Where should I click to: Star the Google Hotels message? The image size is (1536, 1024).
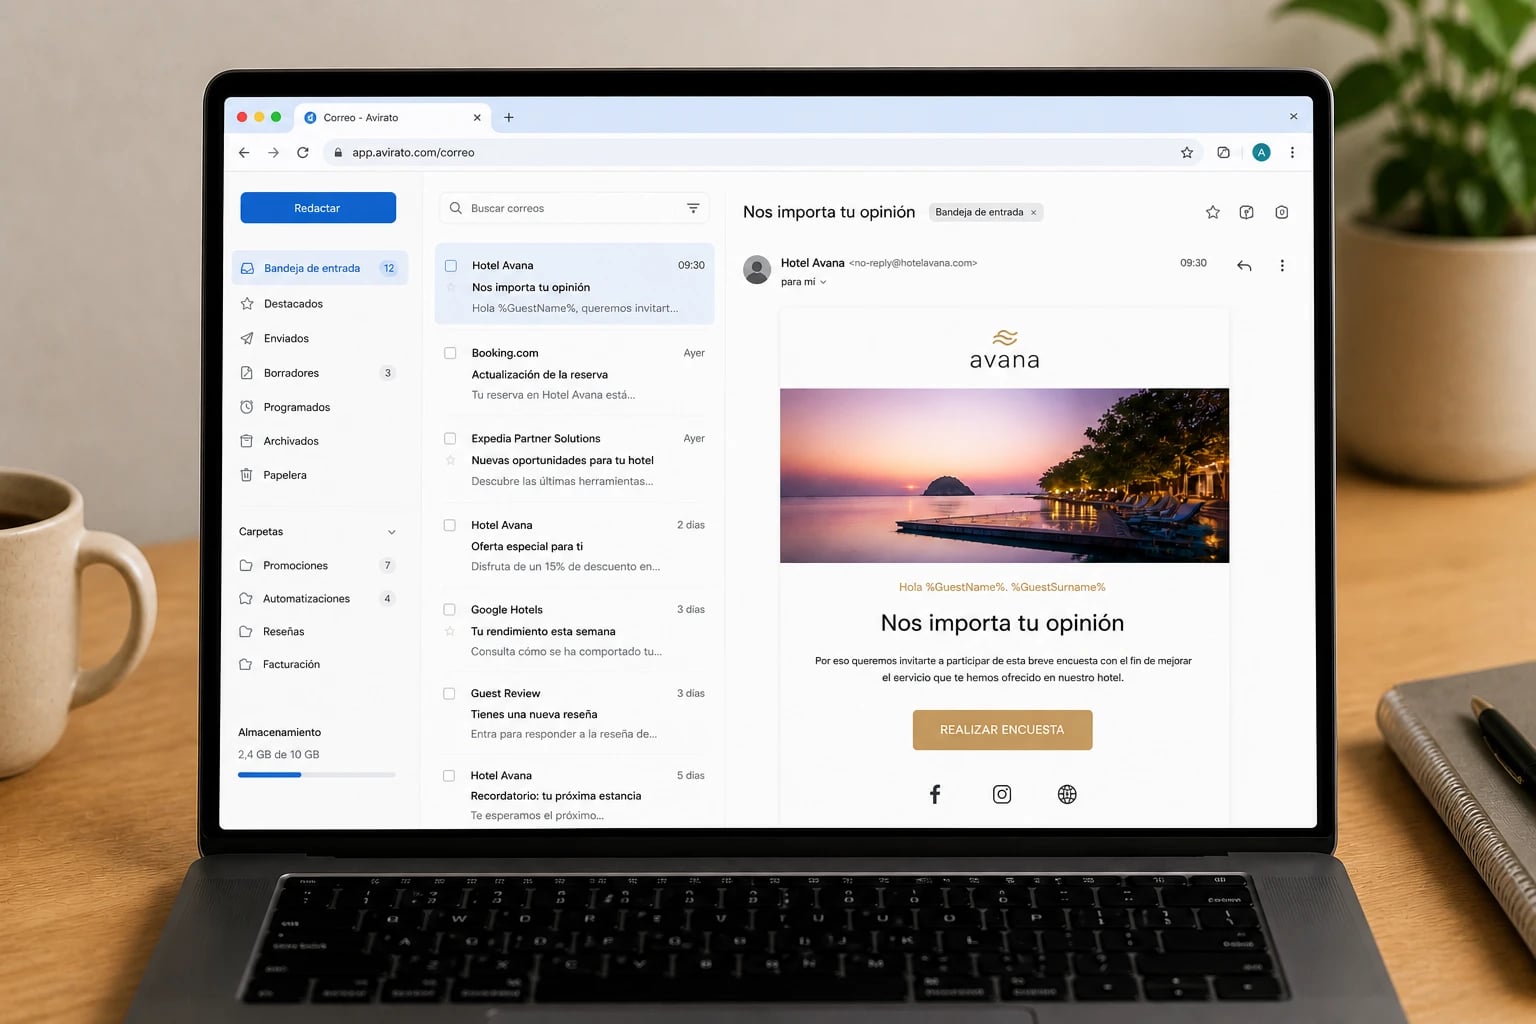click(450, 631)
